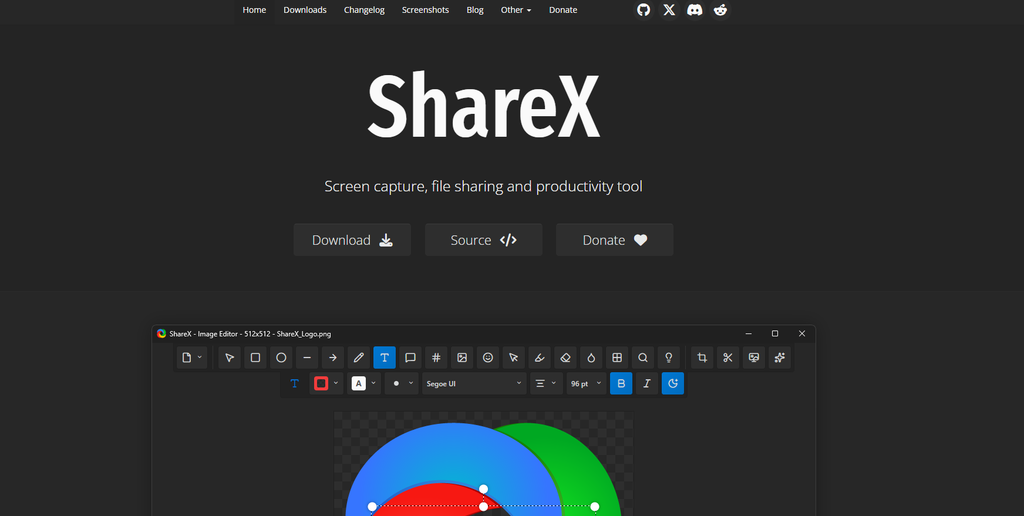Toggle Bold text formatting
The image size is (1024, 516).
pyautogui.click(x=621, y=383)
